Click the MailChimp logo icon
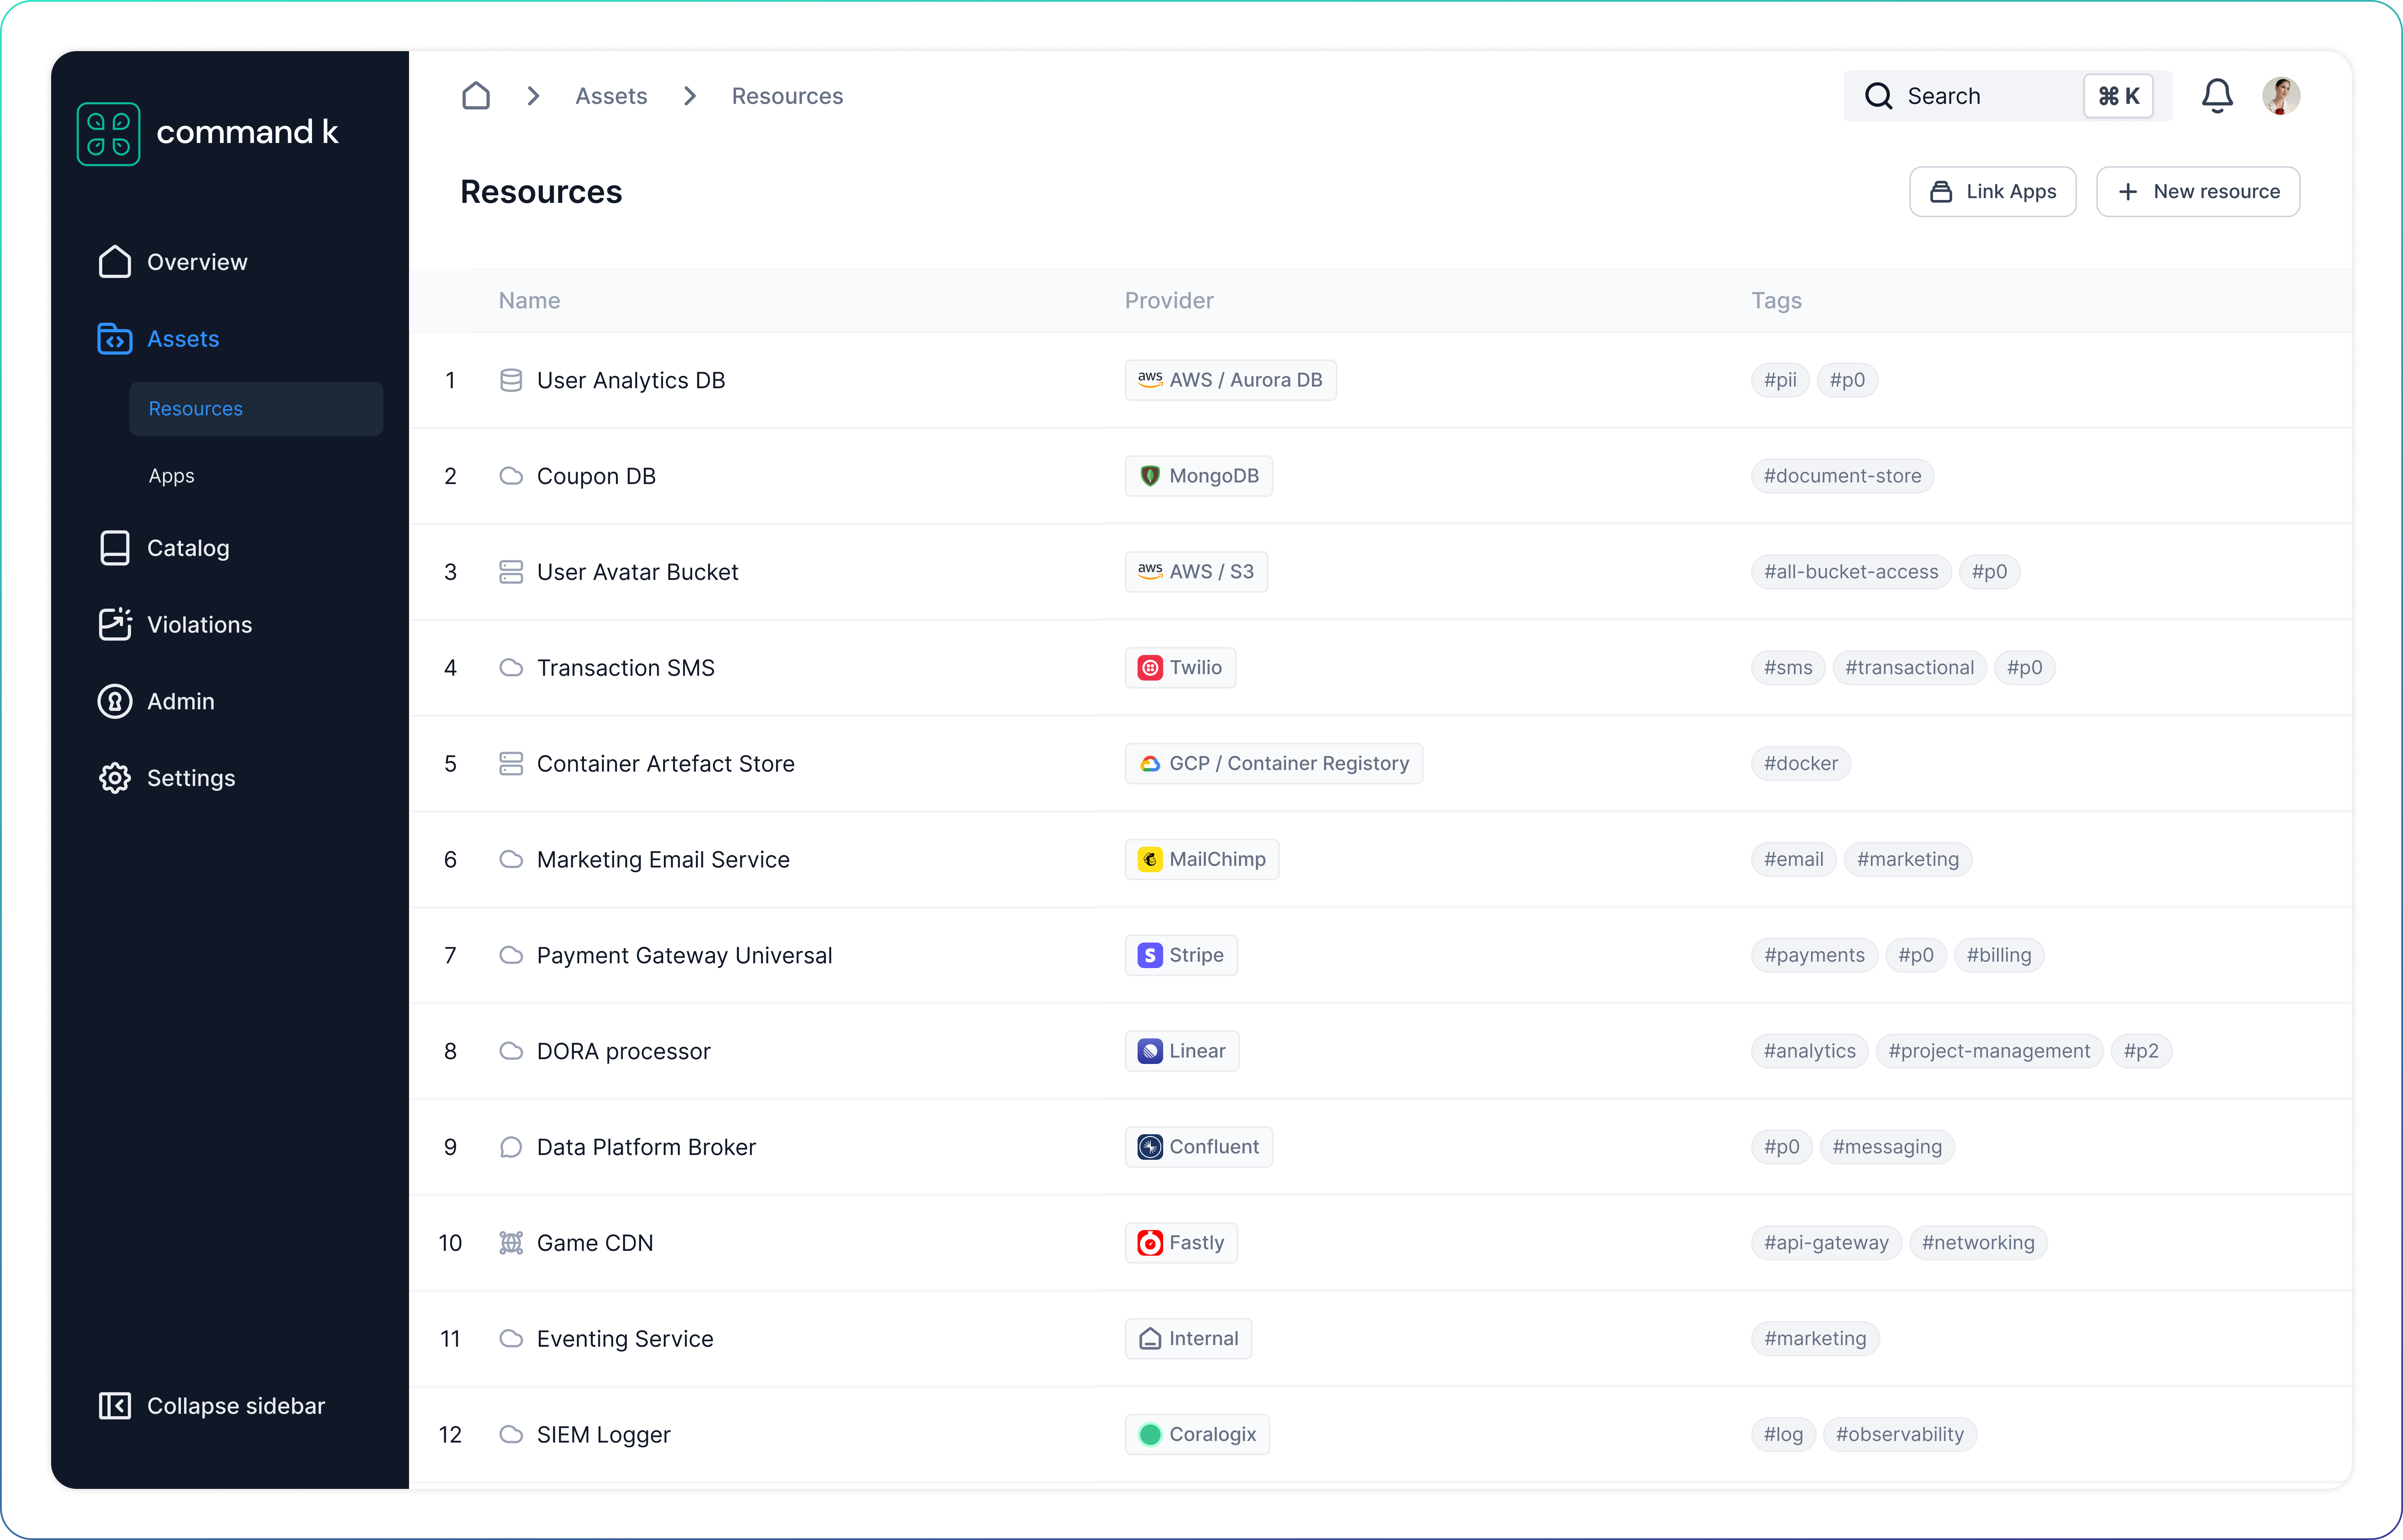2403x1540 pixels. tap(1150, 859)
